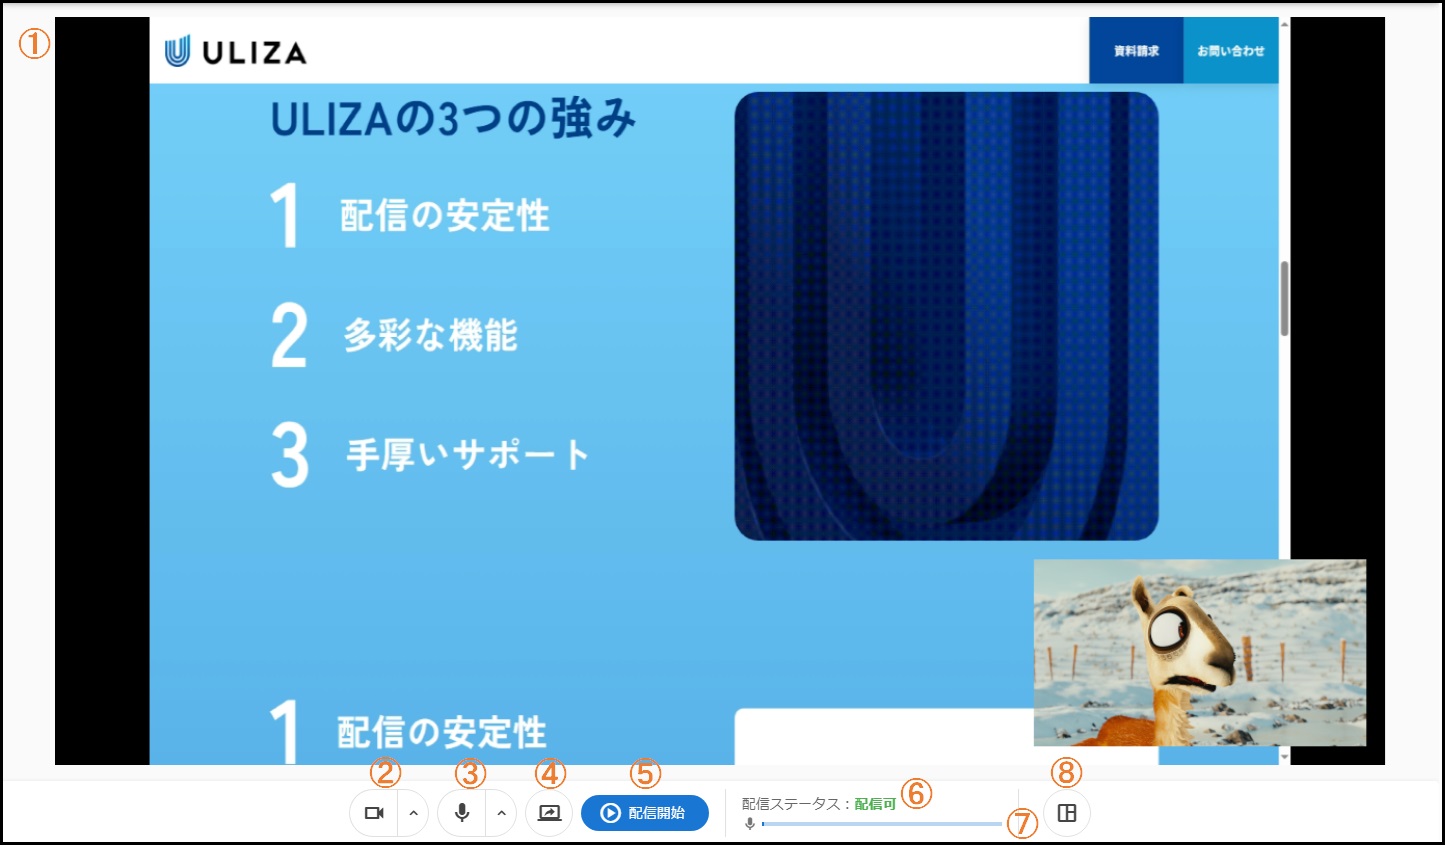Screen dimensions: 1445x847
Task: Select the llama camera picture-in-picture thumbnail
Action: pyautogui.click(x=1199, y=652)
